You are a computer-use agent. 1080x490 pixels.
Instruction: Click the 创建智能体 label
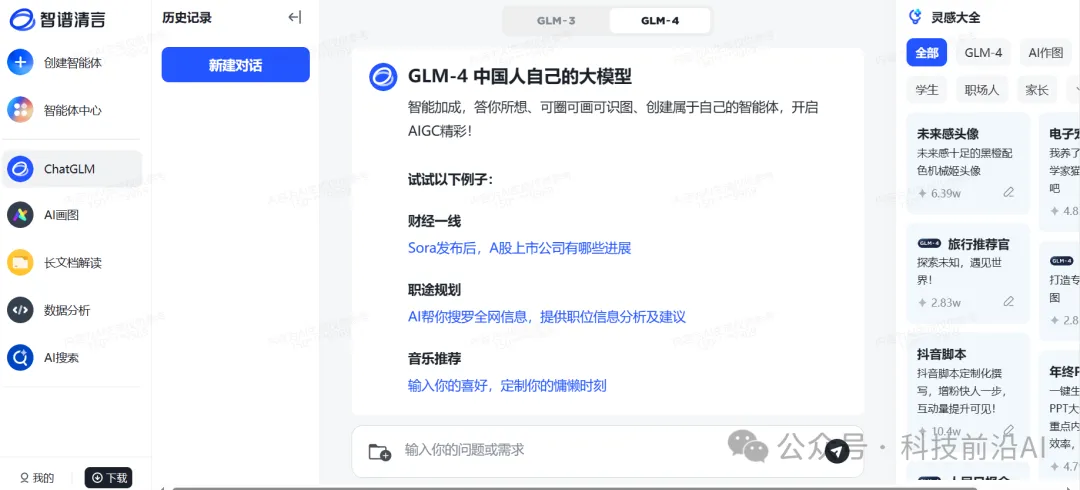click(x=73, y=63)
